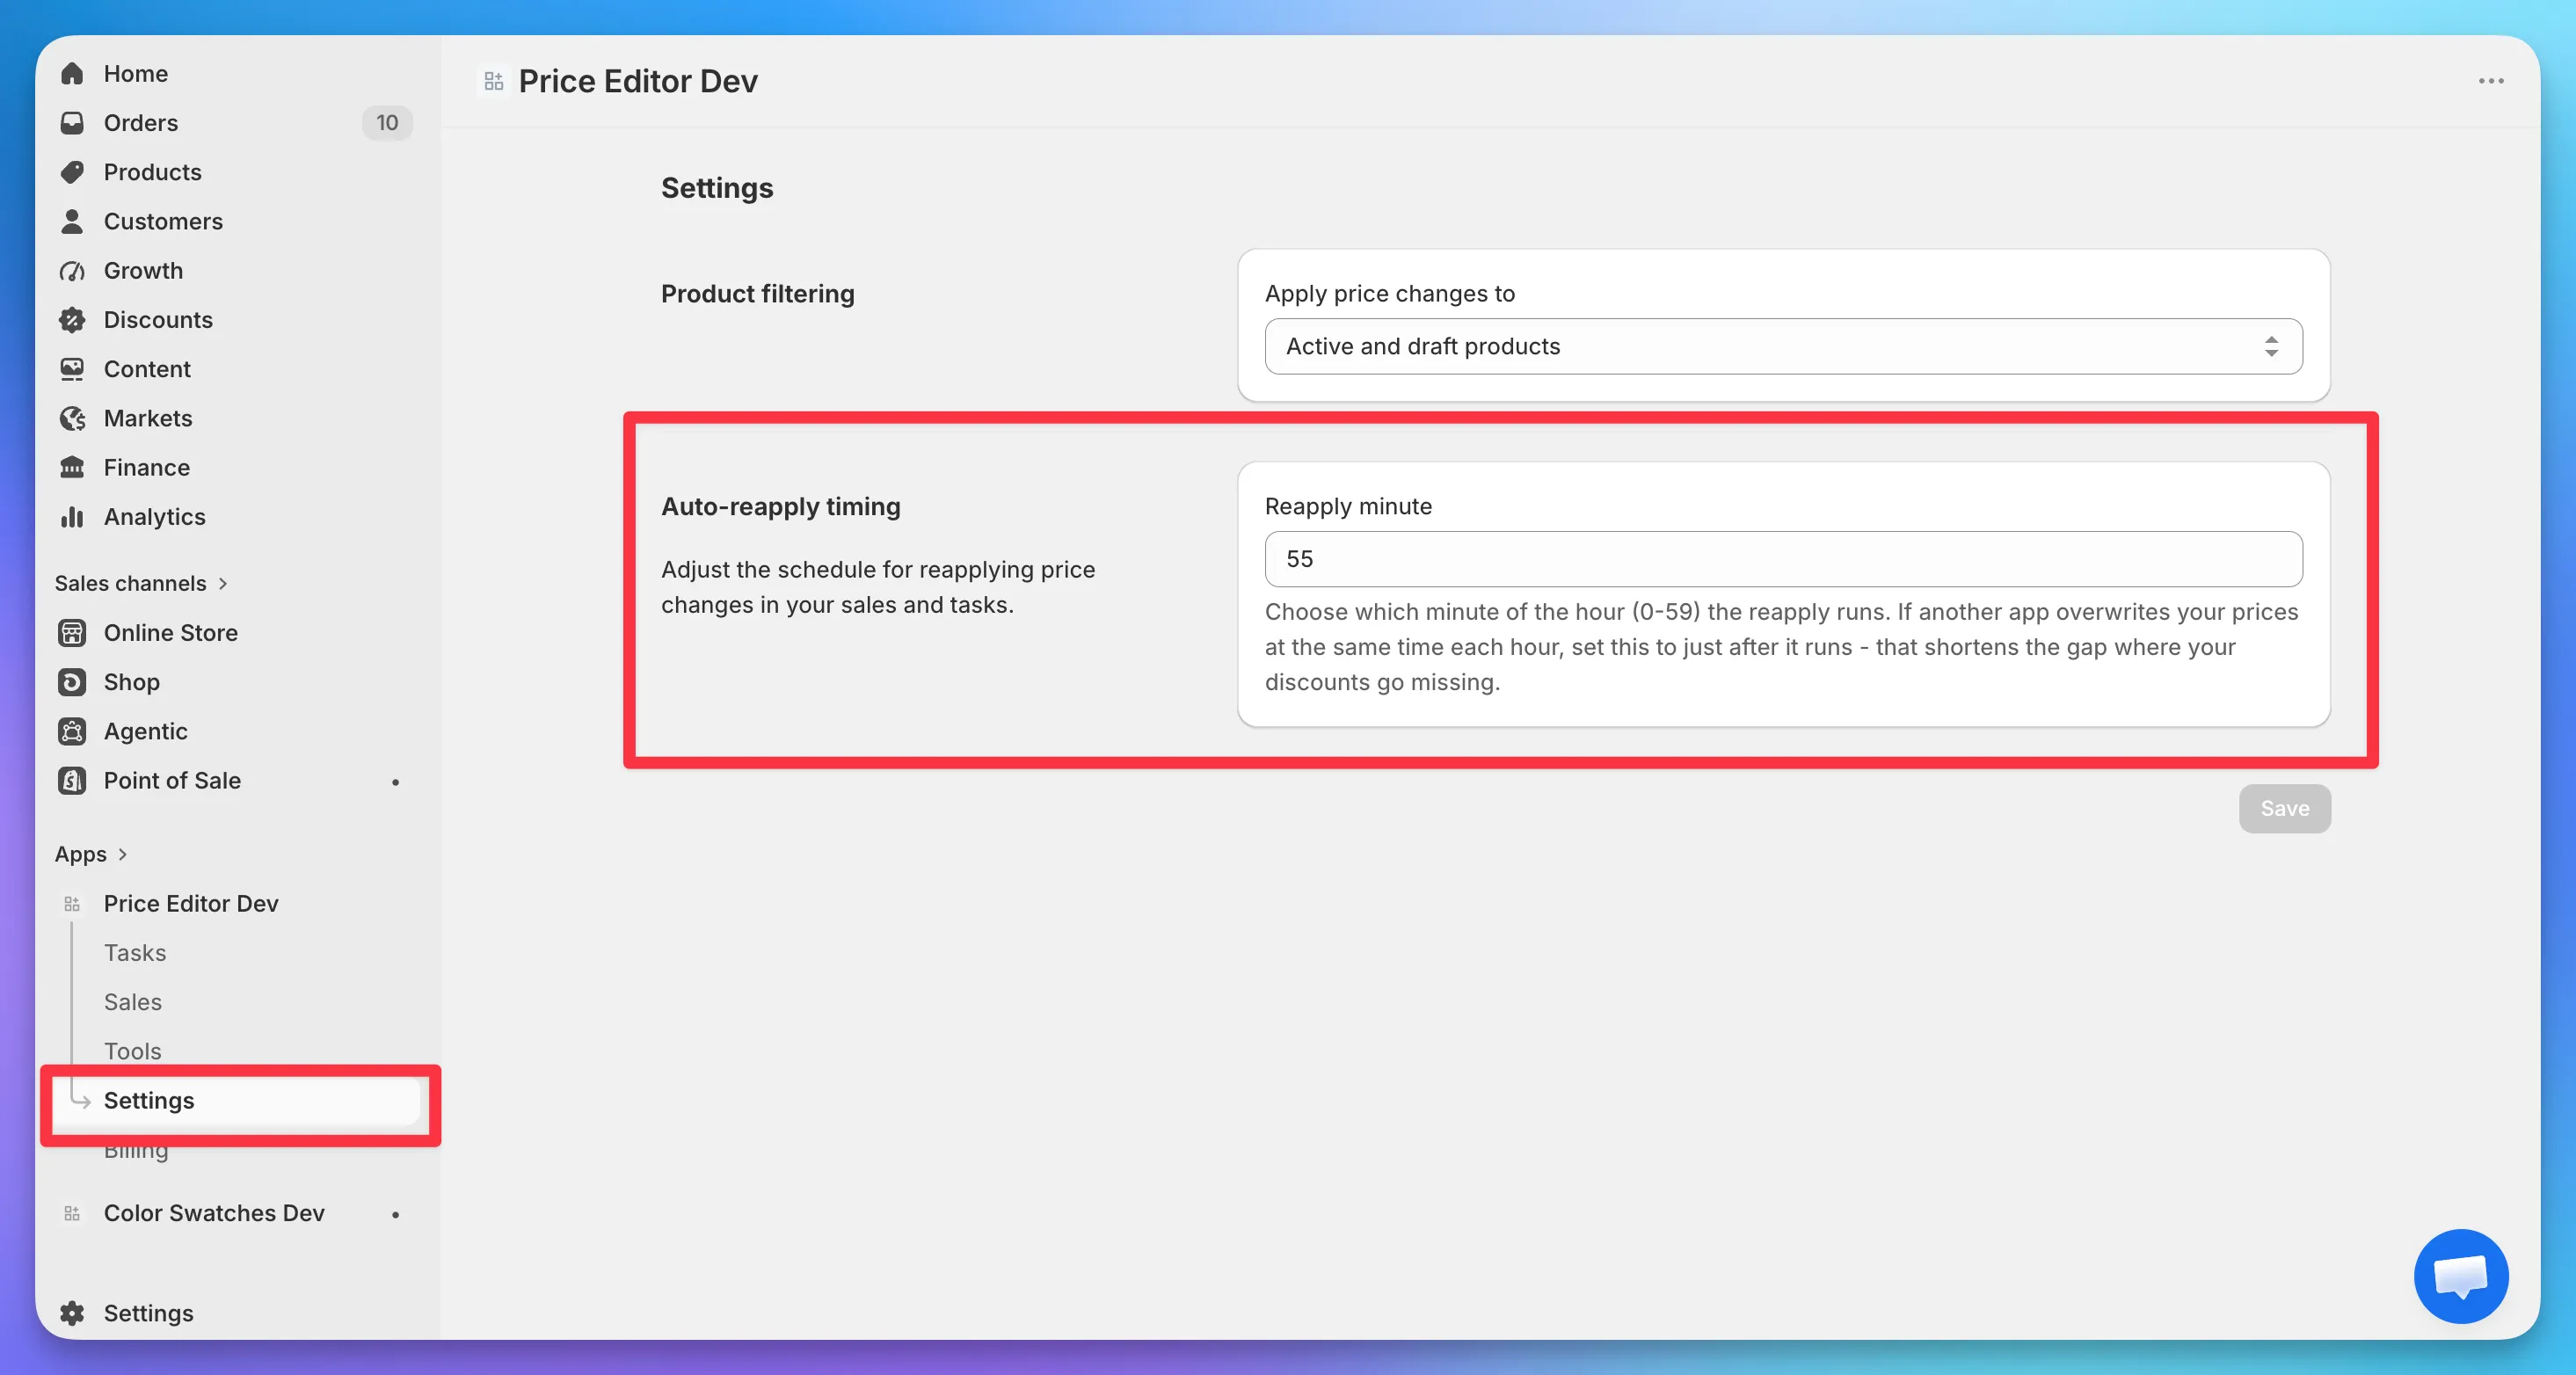
Task: Click the Content monitor icon
Action: point(72,369)
